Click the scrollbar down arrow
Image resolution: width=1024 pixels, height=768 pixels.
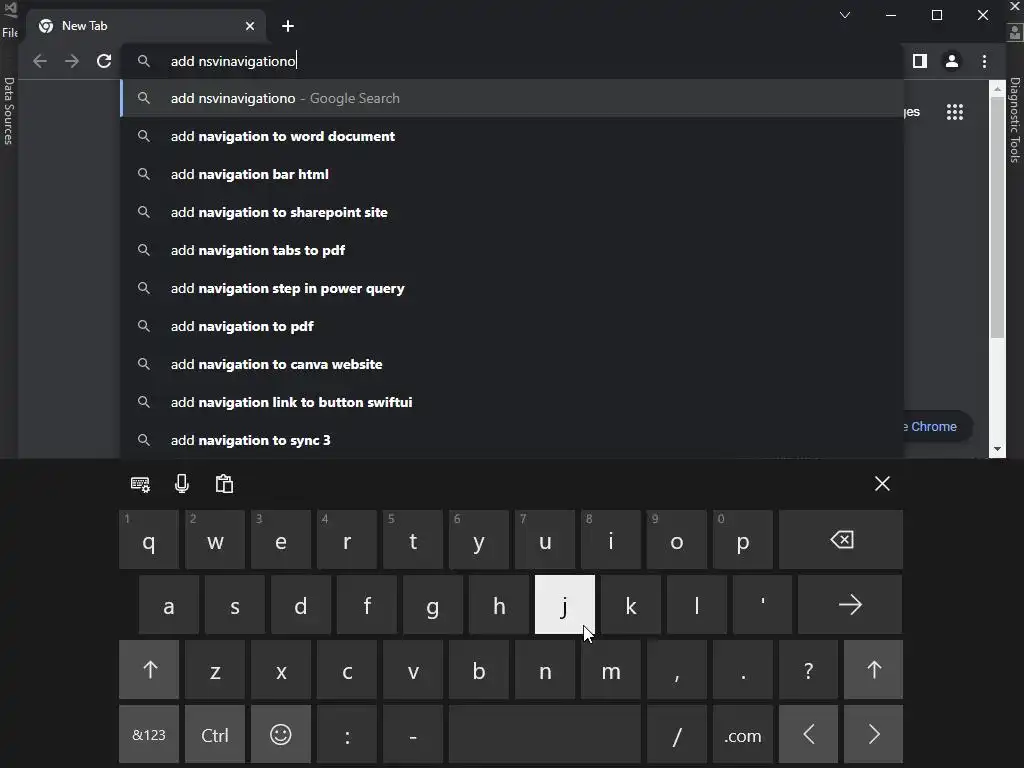997,449
